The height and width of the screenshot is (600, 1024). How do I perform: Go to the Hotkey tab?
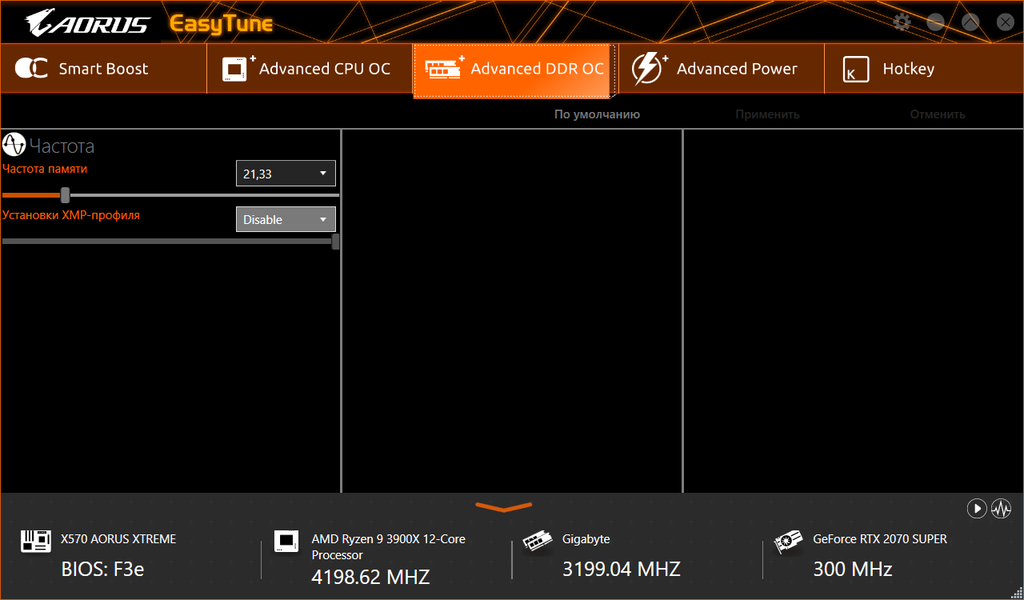(923, 69)
